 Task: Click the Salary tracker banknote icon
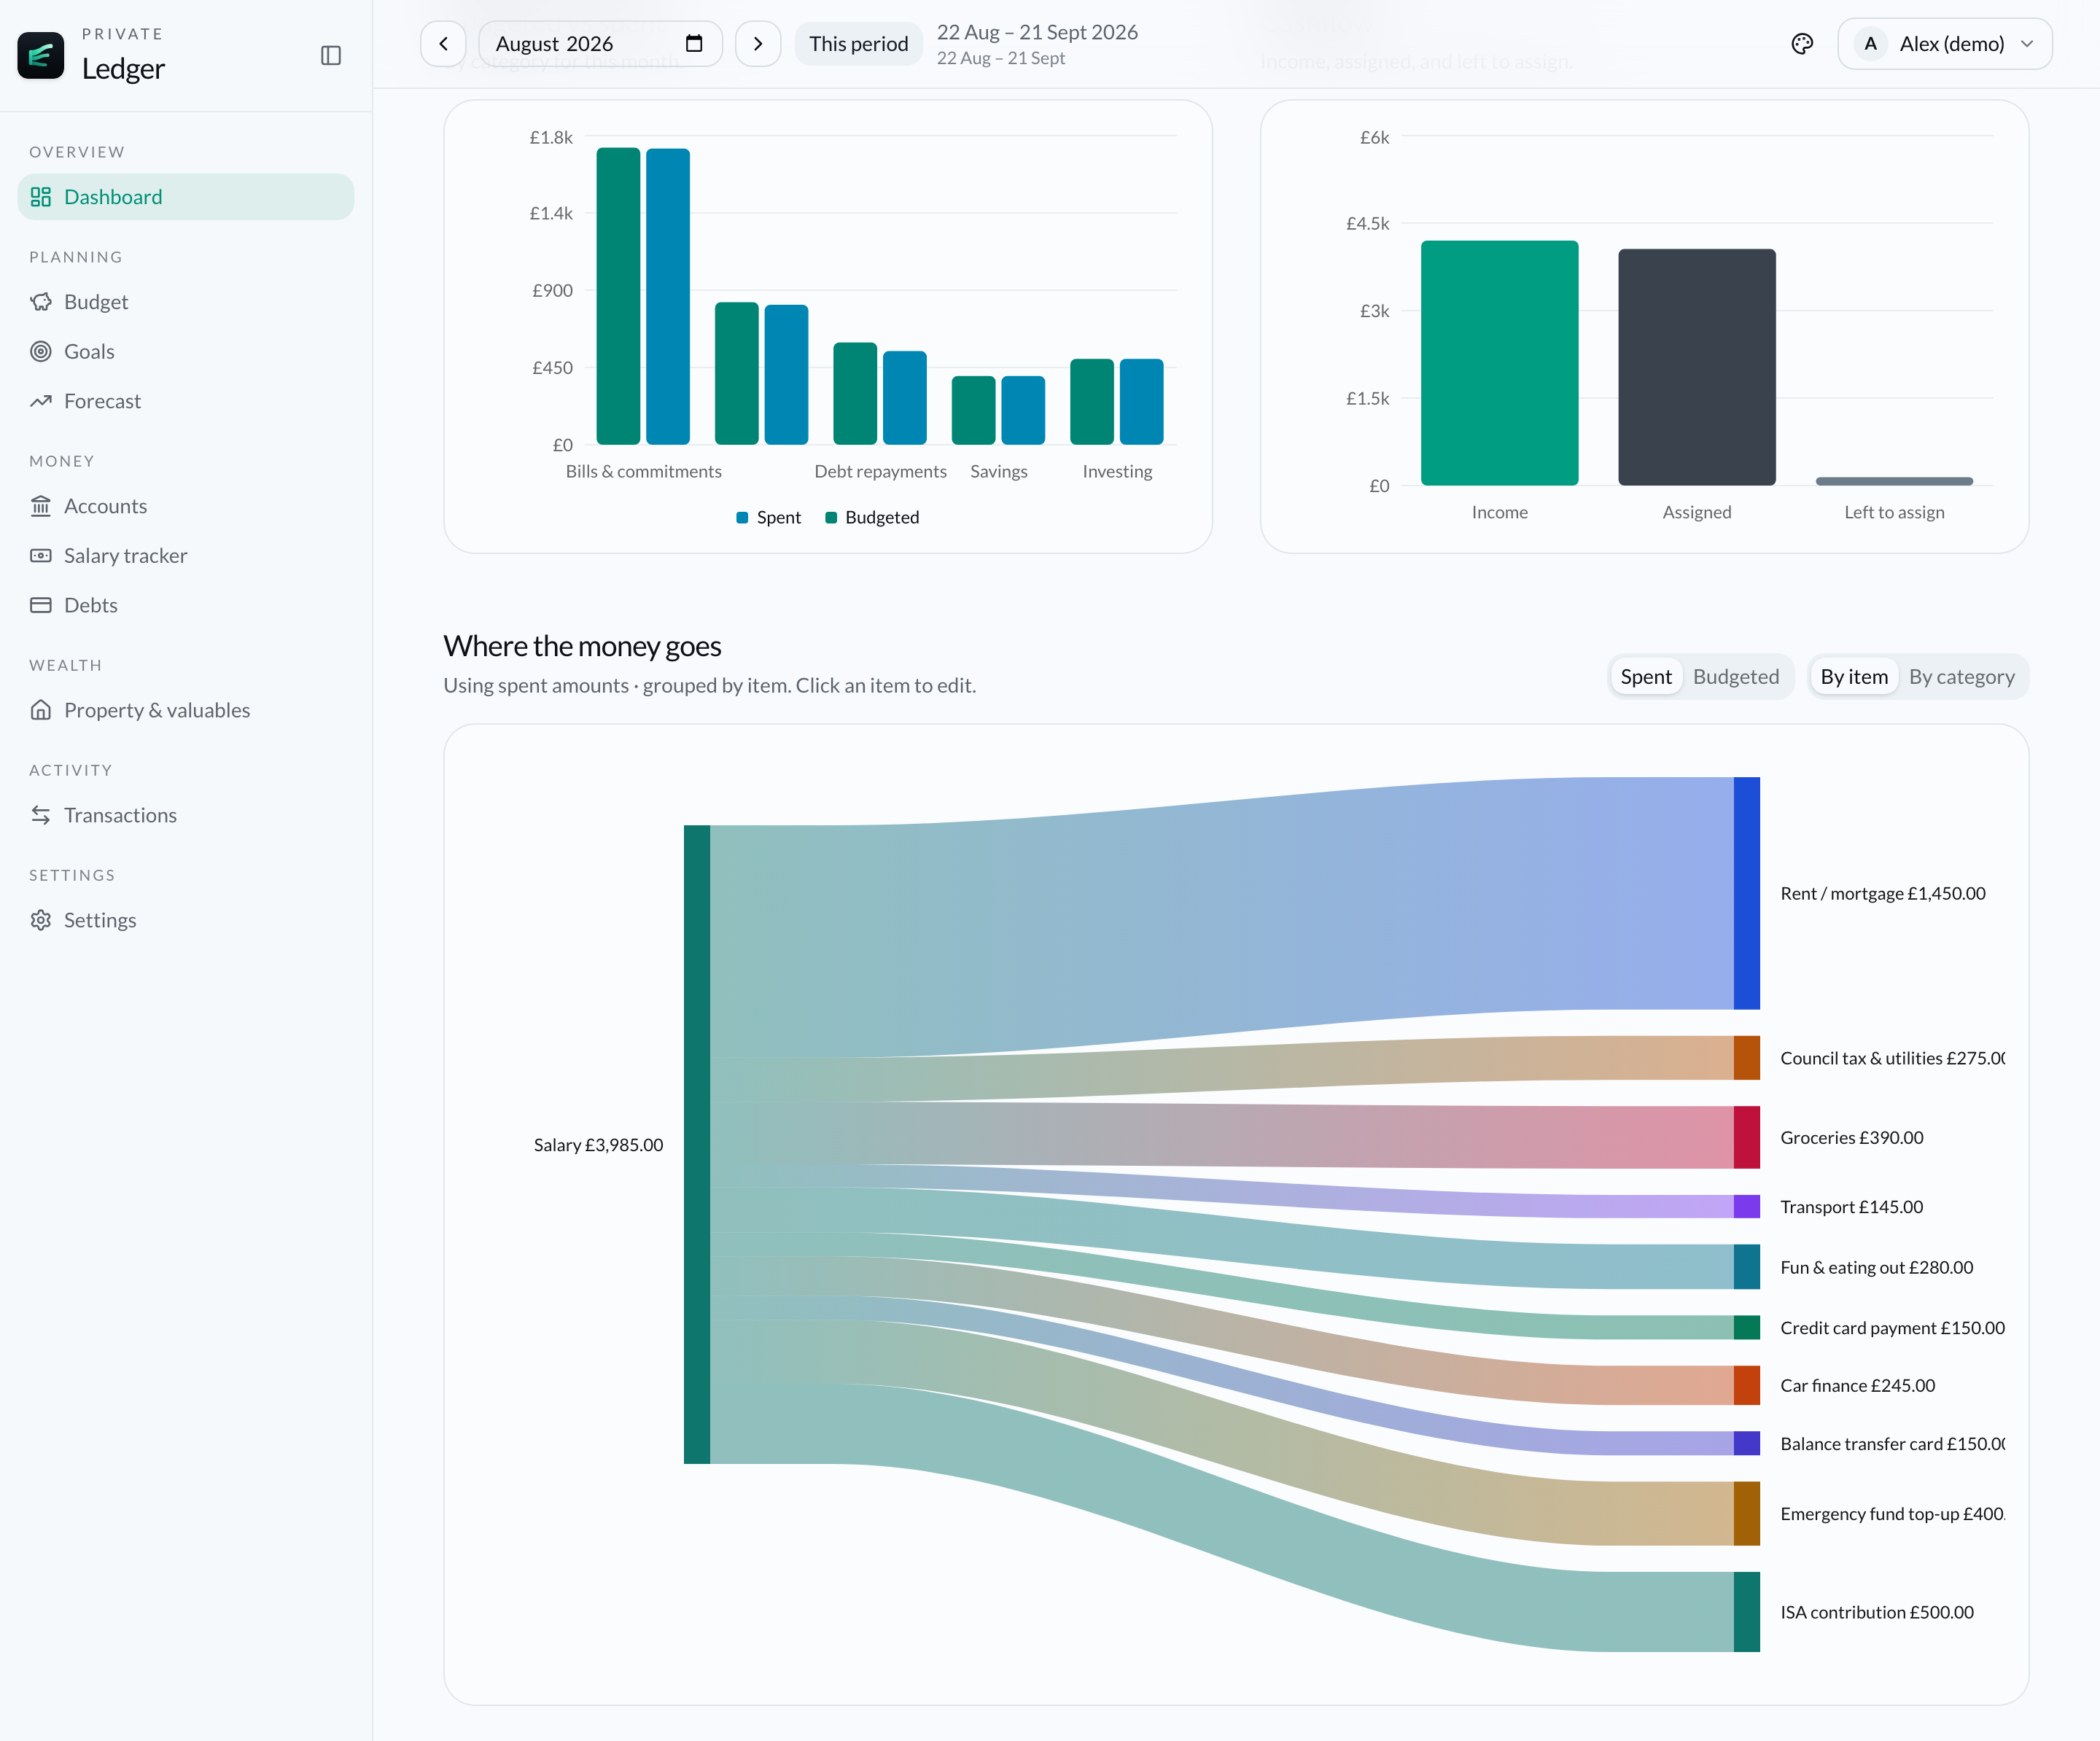41,555
